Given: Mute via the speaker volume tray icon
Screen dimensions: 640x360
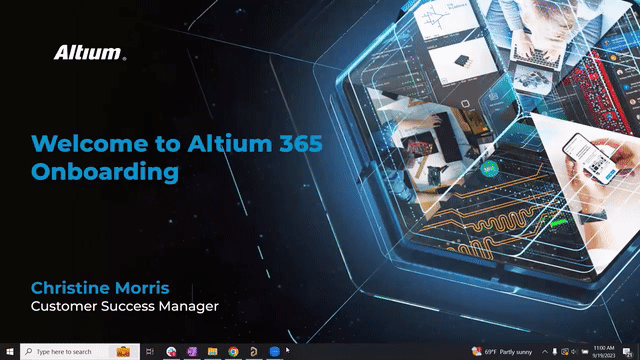Looking at the screenshot, I should tap(575, 351).
